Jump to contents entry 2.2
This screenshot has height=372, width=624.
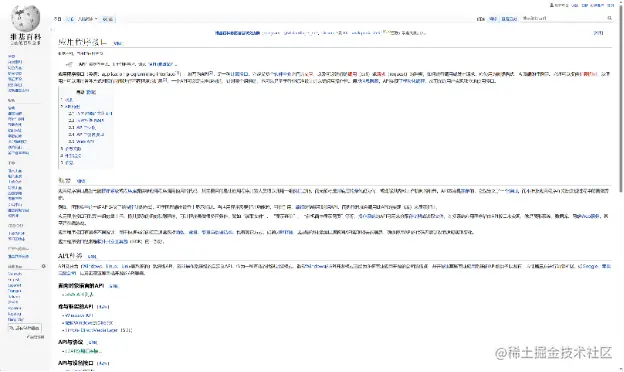(x=86, y=120)
